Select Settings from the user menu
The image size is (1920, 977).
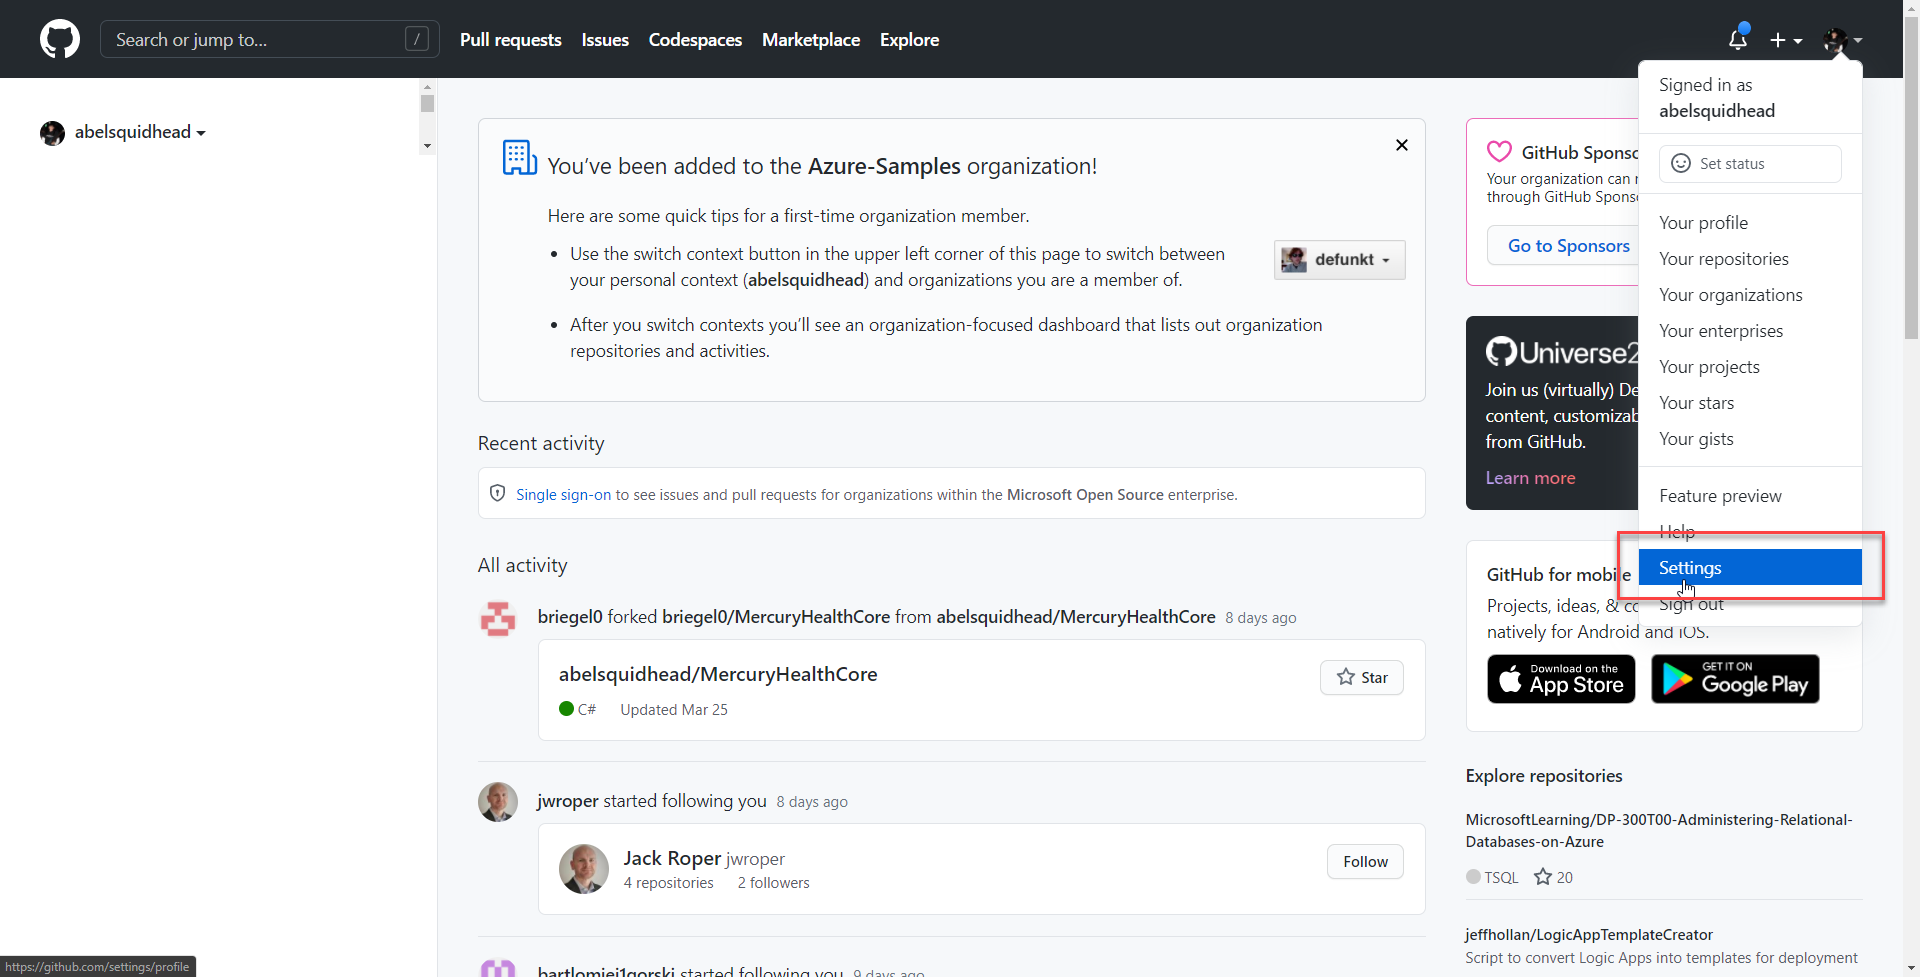point(1690,567)
